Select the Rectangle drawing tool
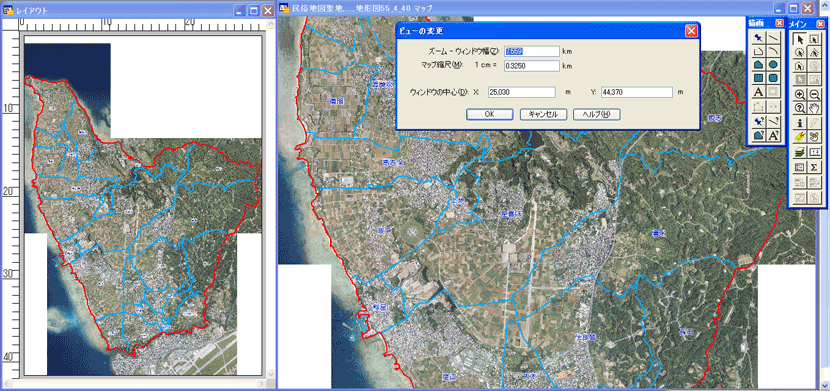This screenshot has height=391, width=830. [759, 79]
